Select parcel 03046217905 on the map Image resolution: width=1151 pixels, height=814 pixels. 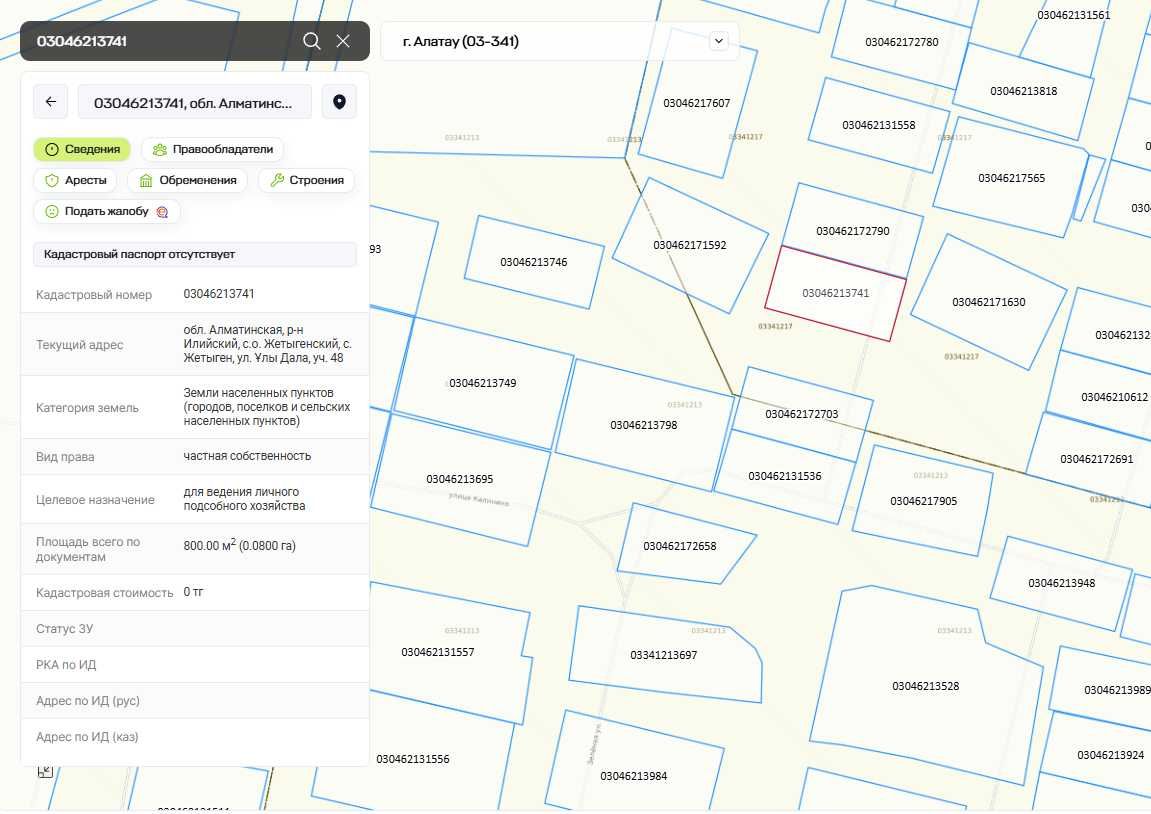coord(923,501)
